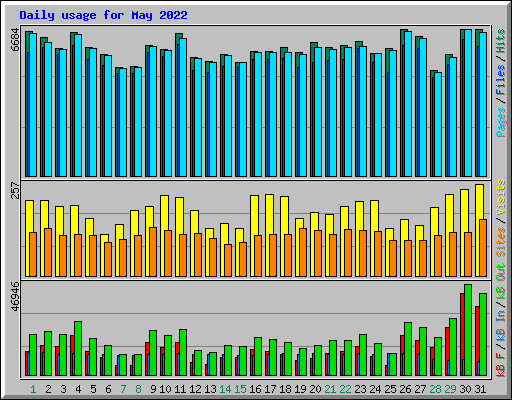This screenshot has width=512, height=400.
Task: Click day 2 on the x-axis
Action: click(x=48, y=389)
